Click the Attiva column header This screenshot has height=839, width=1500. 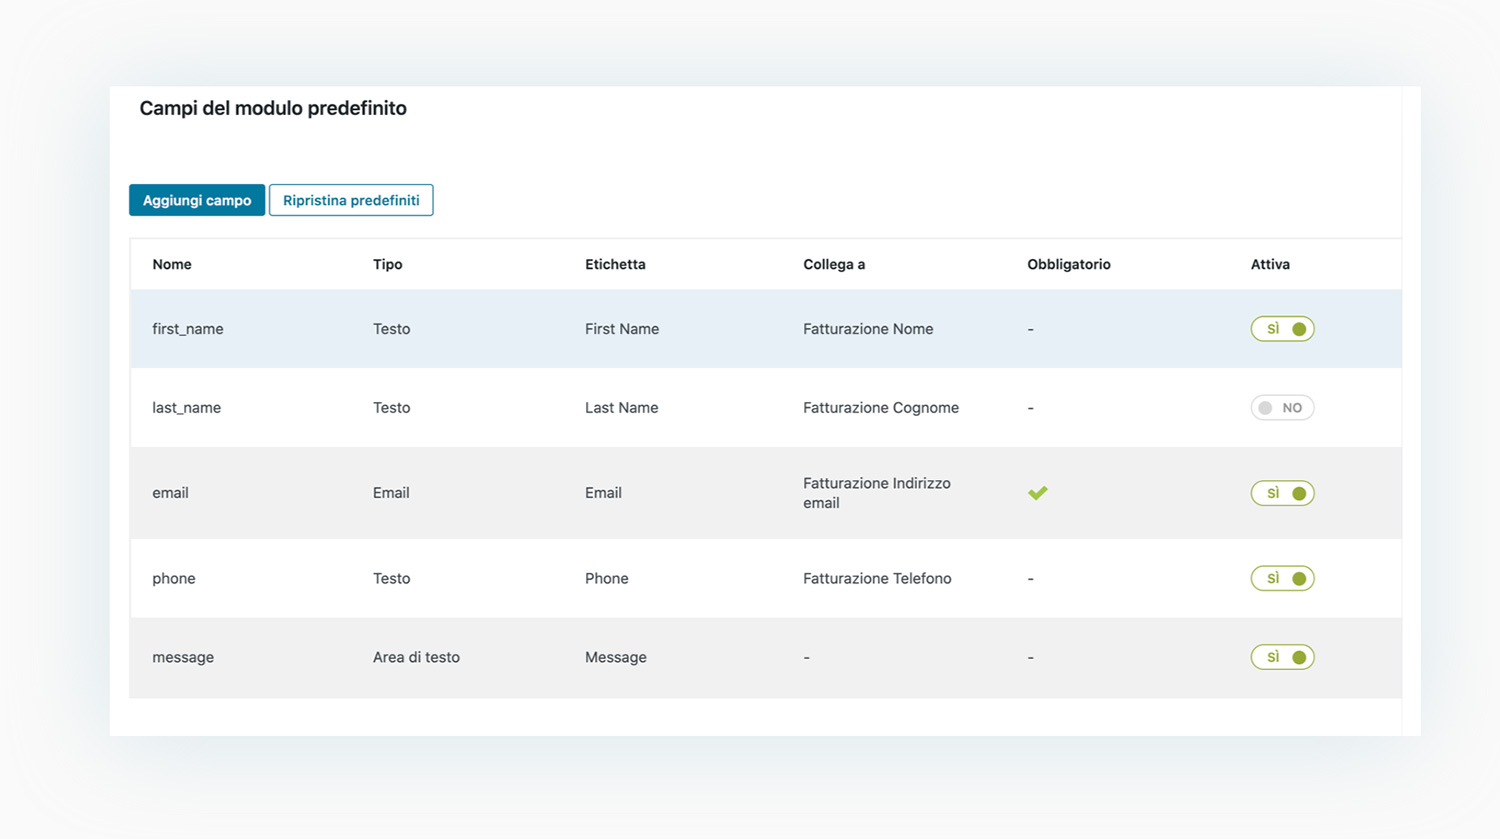1270,264
